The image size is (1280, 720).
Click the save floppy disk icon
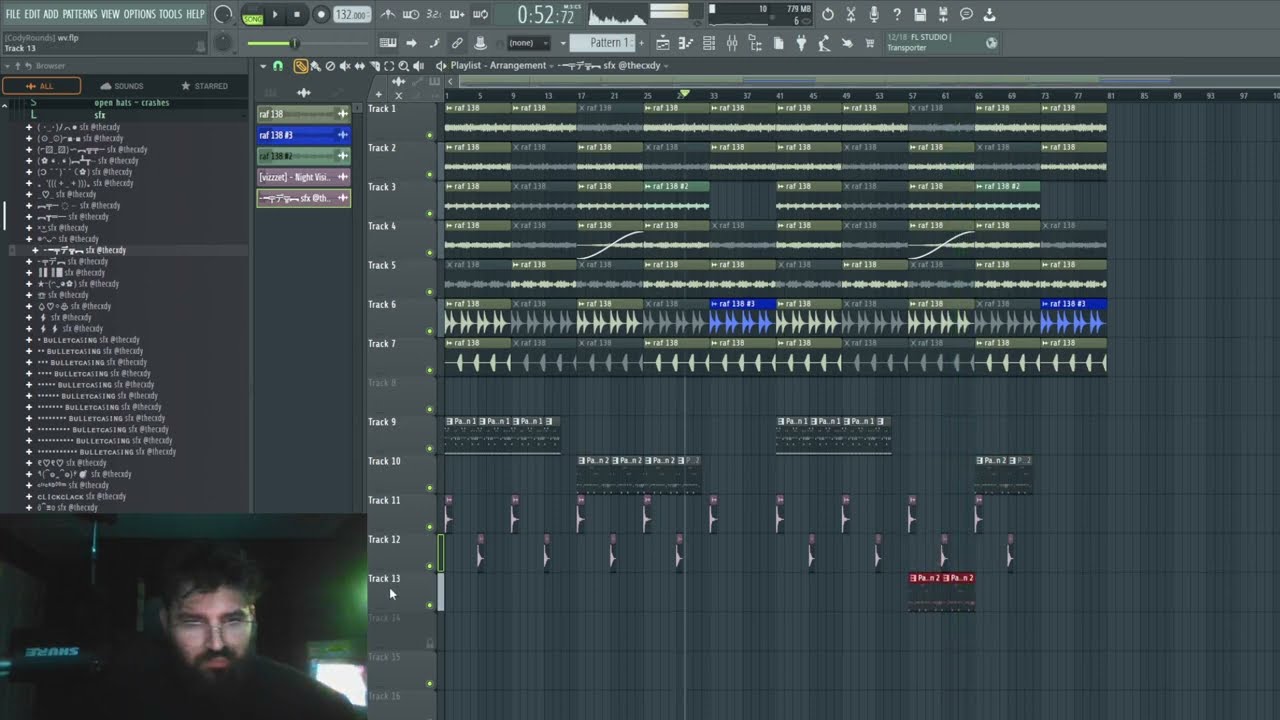(920, 14)
